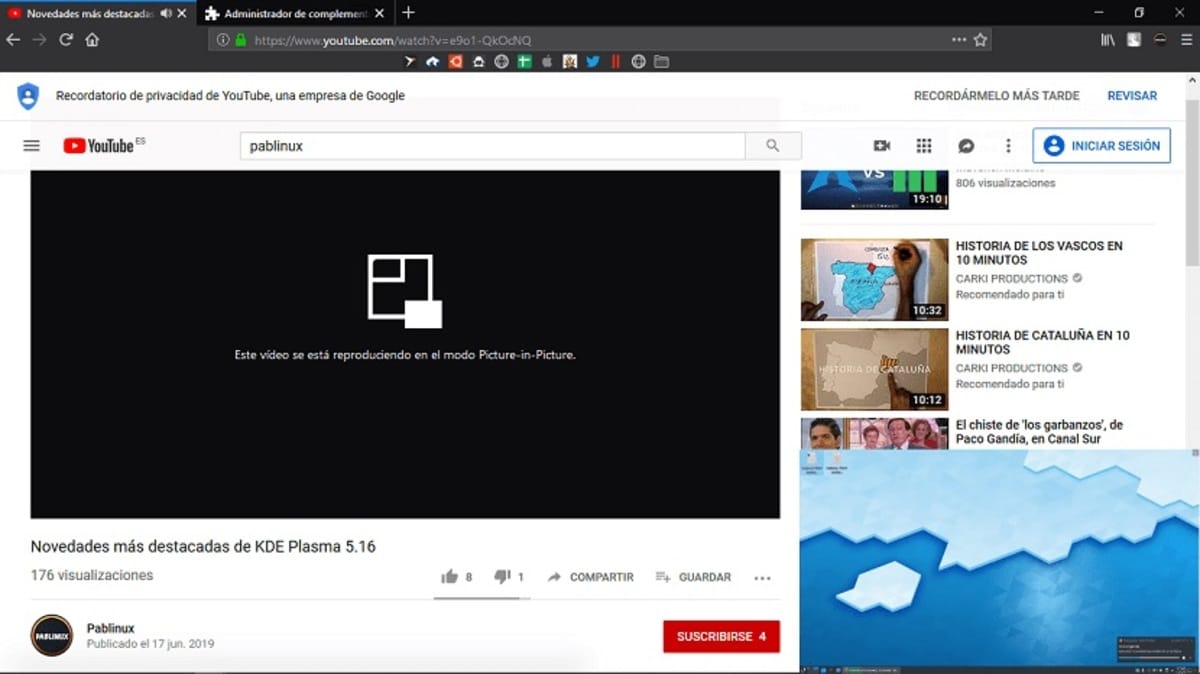Screen dimensions: 1200x674
Task: Click the SUSCRIBIRSE button
Action: point(722,636)
